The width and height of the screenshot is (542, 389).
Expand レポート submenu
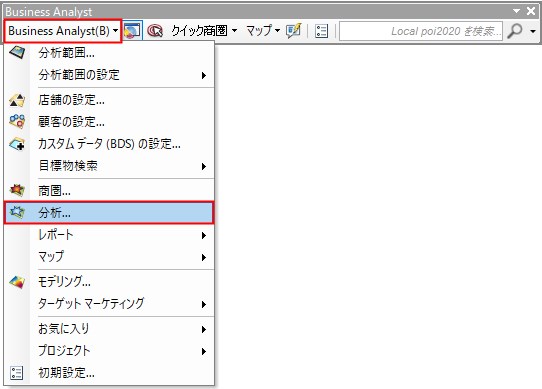(109, 235)
